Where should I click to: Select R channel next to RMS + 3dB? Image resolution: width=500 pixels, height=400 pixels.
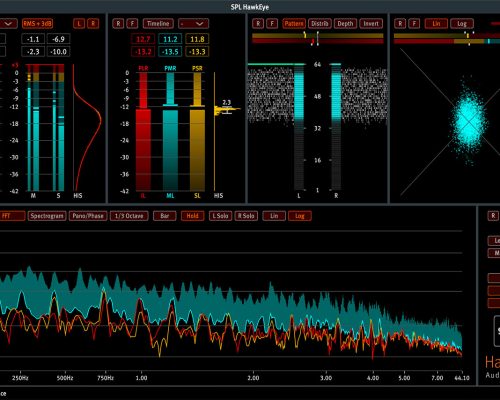pos(93,24)
